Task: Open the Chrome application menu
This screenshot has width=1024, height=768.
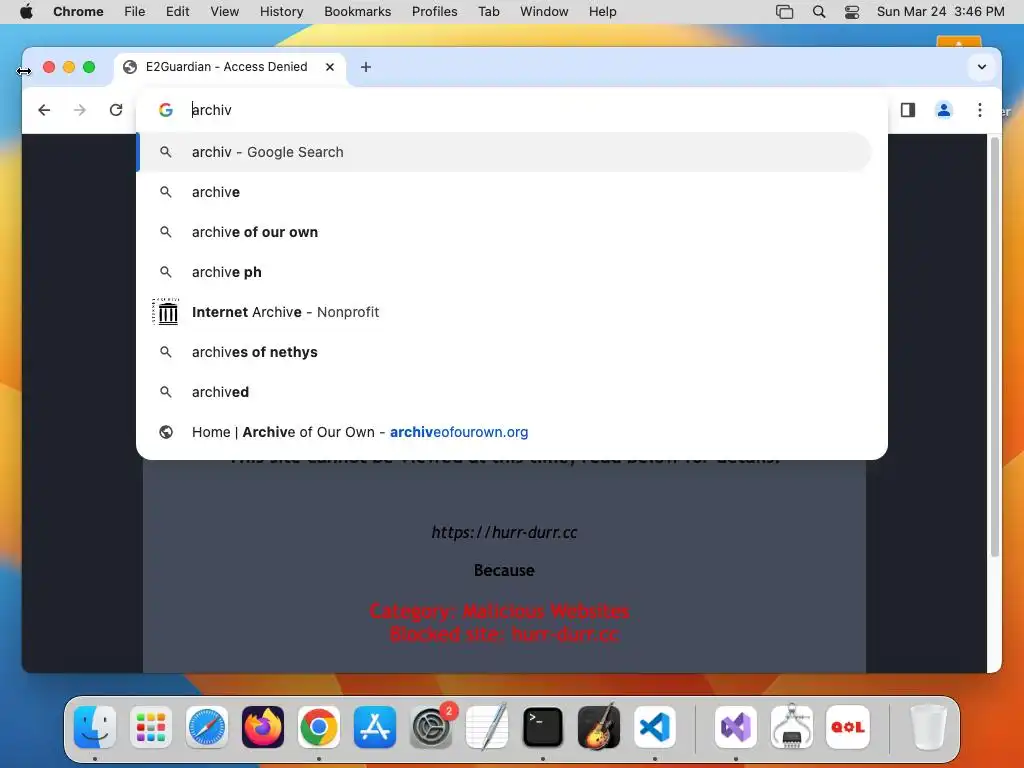Action: click(x=78, y=12)
